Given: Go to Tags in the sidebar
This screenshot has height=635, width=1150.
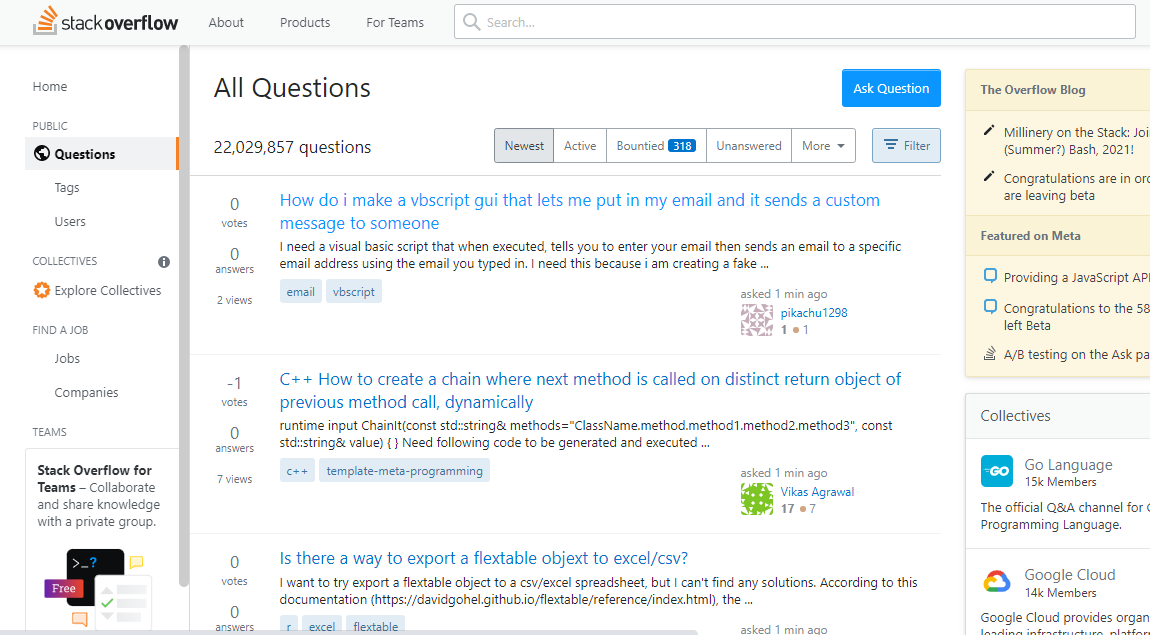Looking at the screenshot, I should point(67,188).
